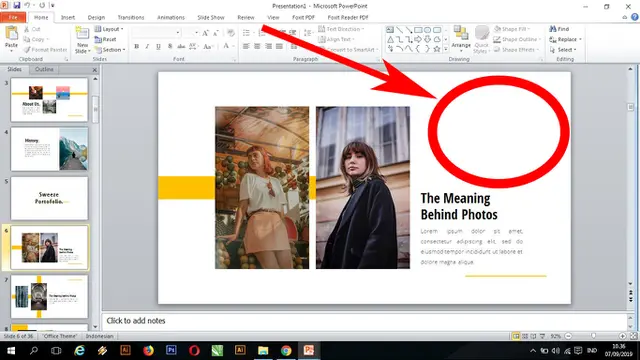640x360 pixels.
Task: Toggle align text right
Action: click(268, 46)
